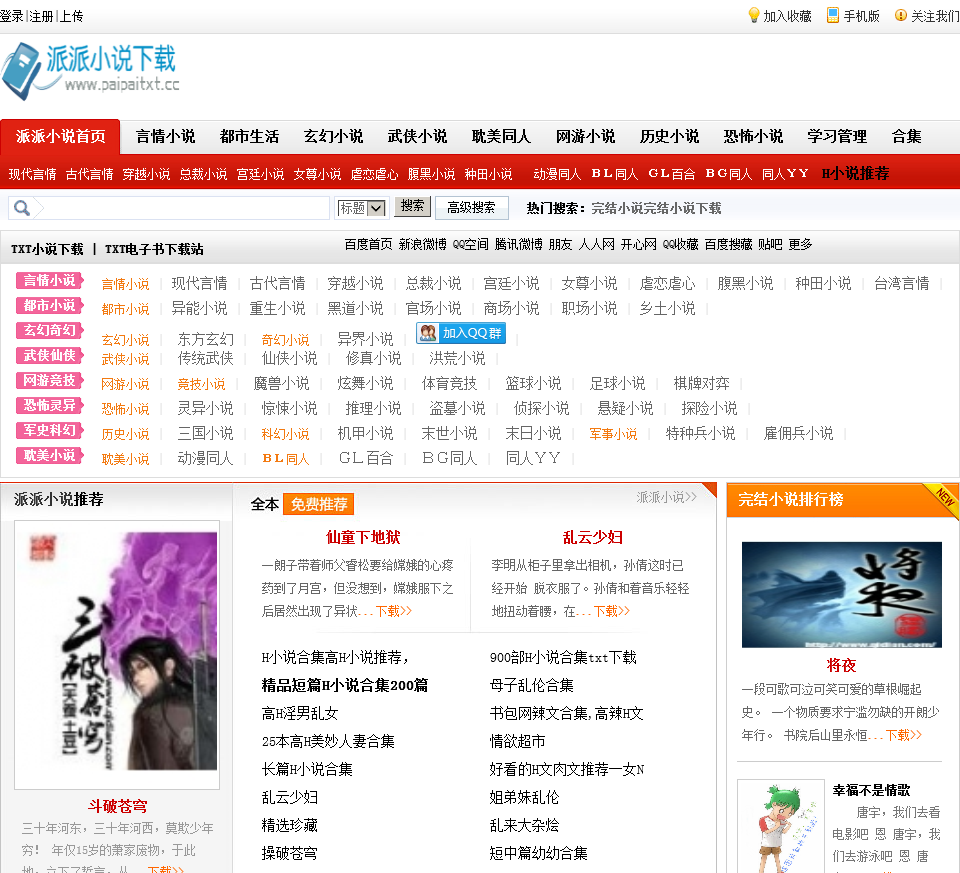Click the 言情小说 pink category tag

(x=50, y=280)
